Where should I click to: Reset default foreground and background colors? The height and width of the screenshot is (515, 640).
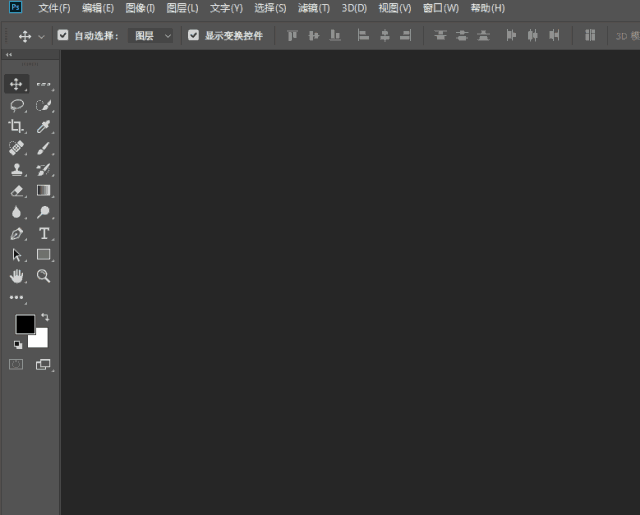pyautogui.click(x=18, y=345)
